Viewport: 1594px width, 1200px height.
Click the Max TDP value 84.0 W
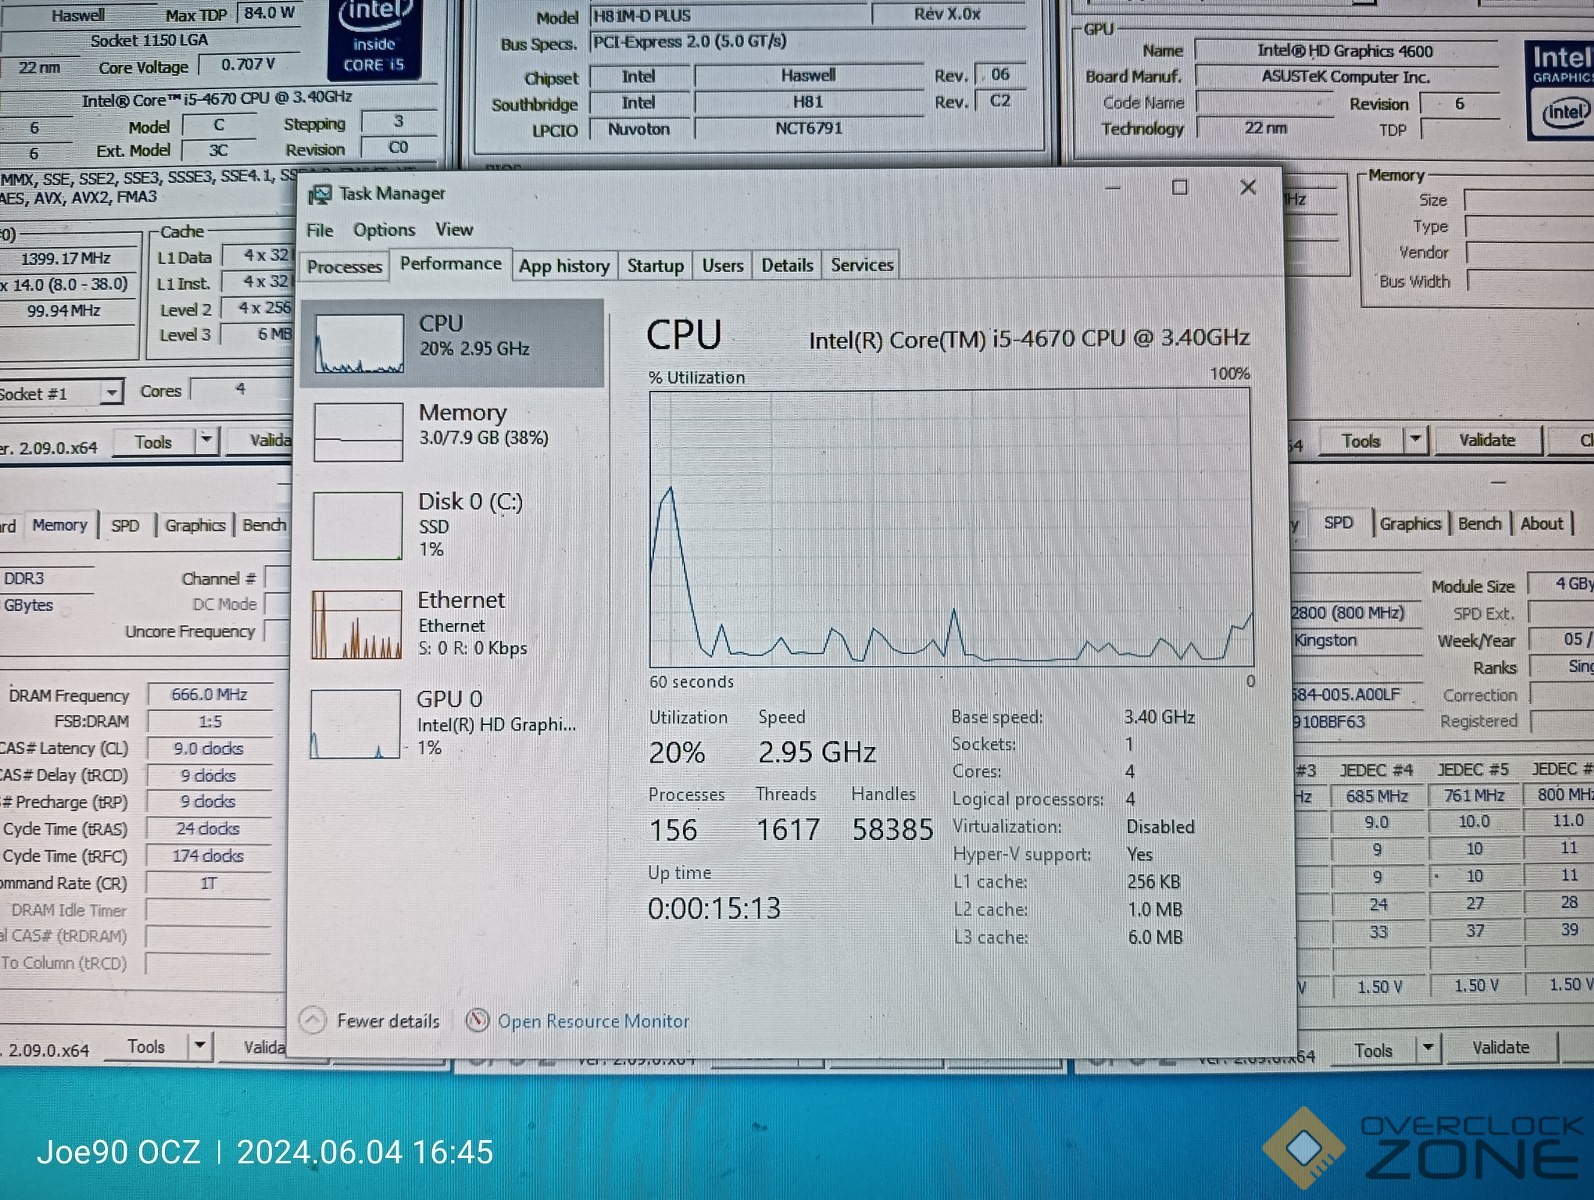coord(269,13)
